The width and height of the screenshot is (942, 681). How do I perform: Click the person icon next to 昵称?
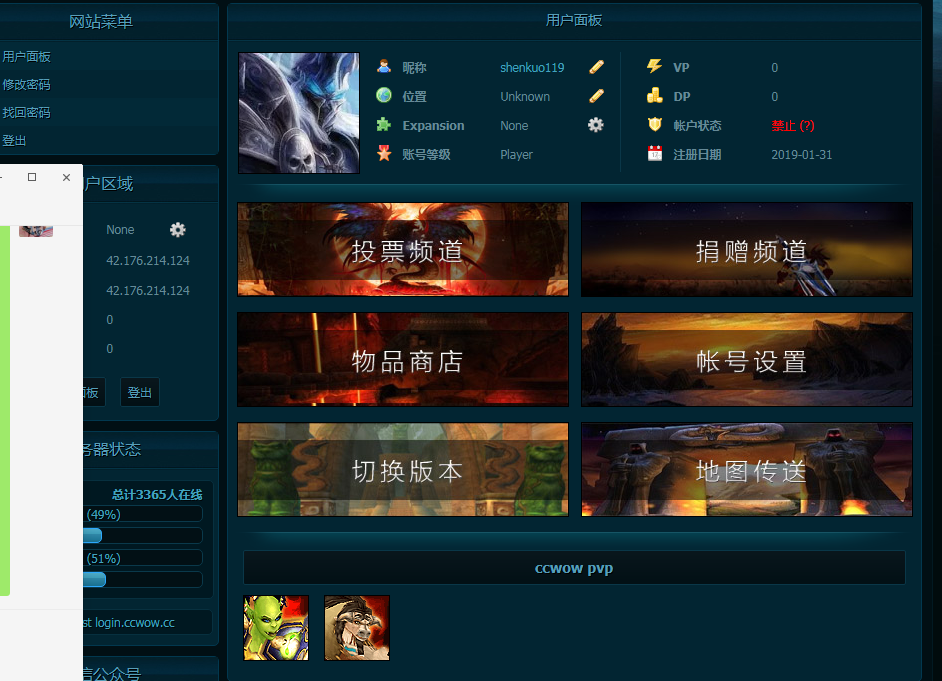click(x=383, y=67)
